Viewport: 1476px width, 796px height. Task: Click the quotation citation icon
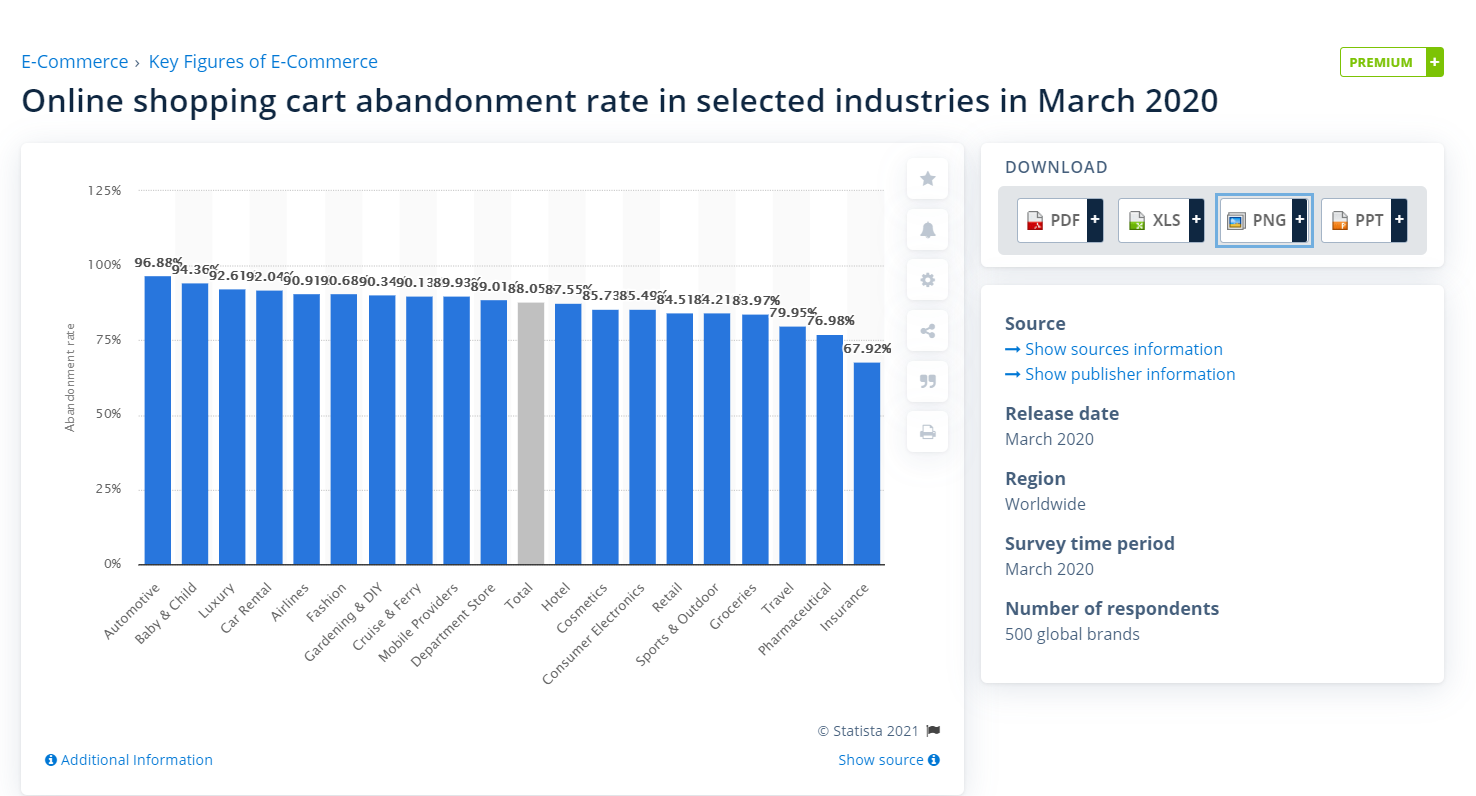coord(927,381)
